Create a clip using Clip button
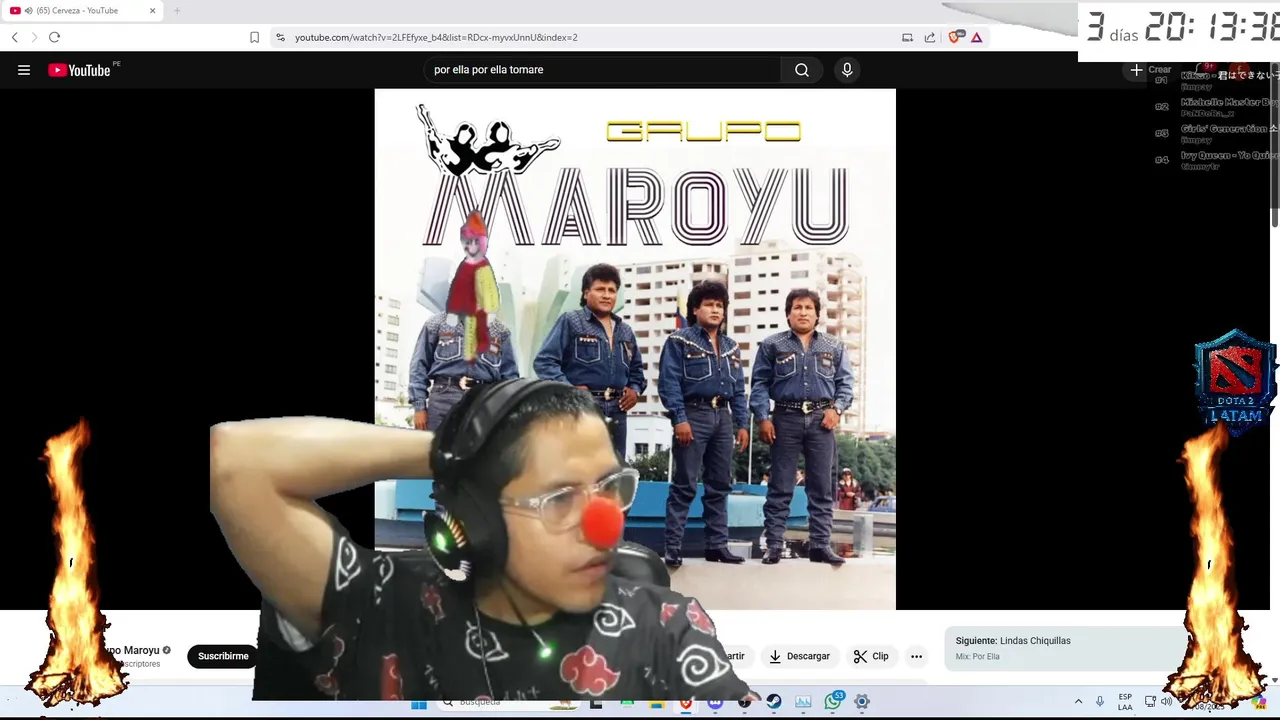 [871, 656]
